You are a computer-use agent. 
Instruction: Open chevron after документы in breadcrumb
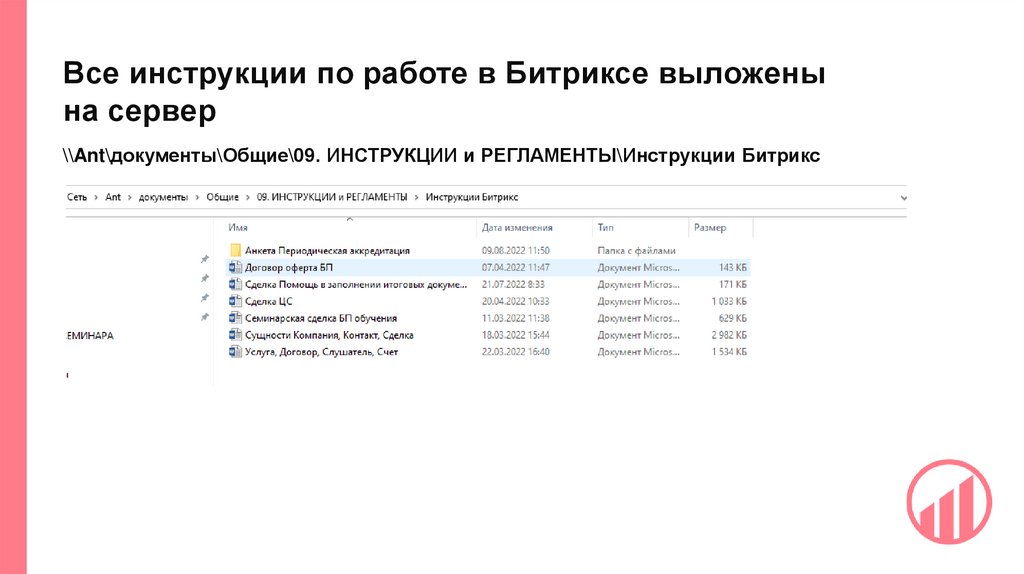coord(197,197)
